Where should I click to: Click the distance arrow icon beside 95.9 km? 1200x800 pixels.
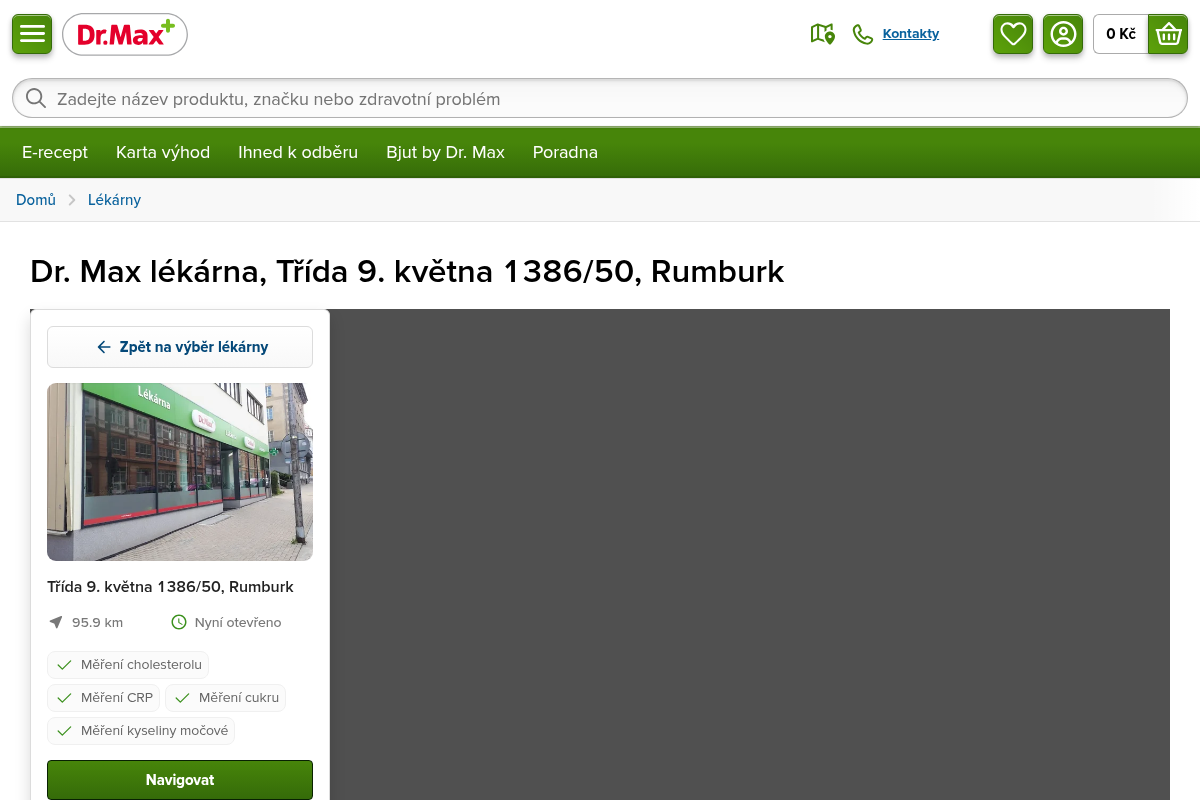[x=56, y=622]
